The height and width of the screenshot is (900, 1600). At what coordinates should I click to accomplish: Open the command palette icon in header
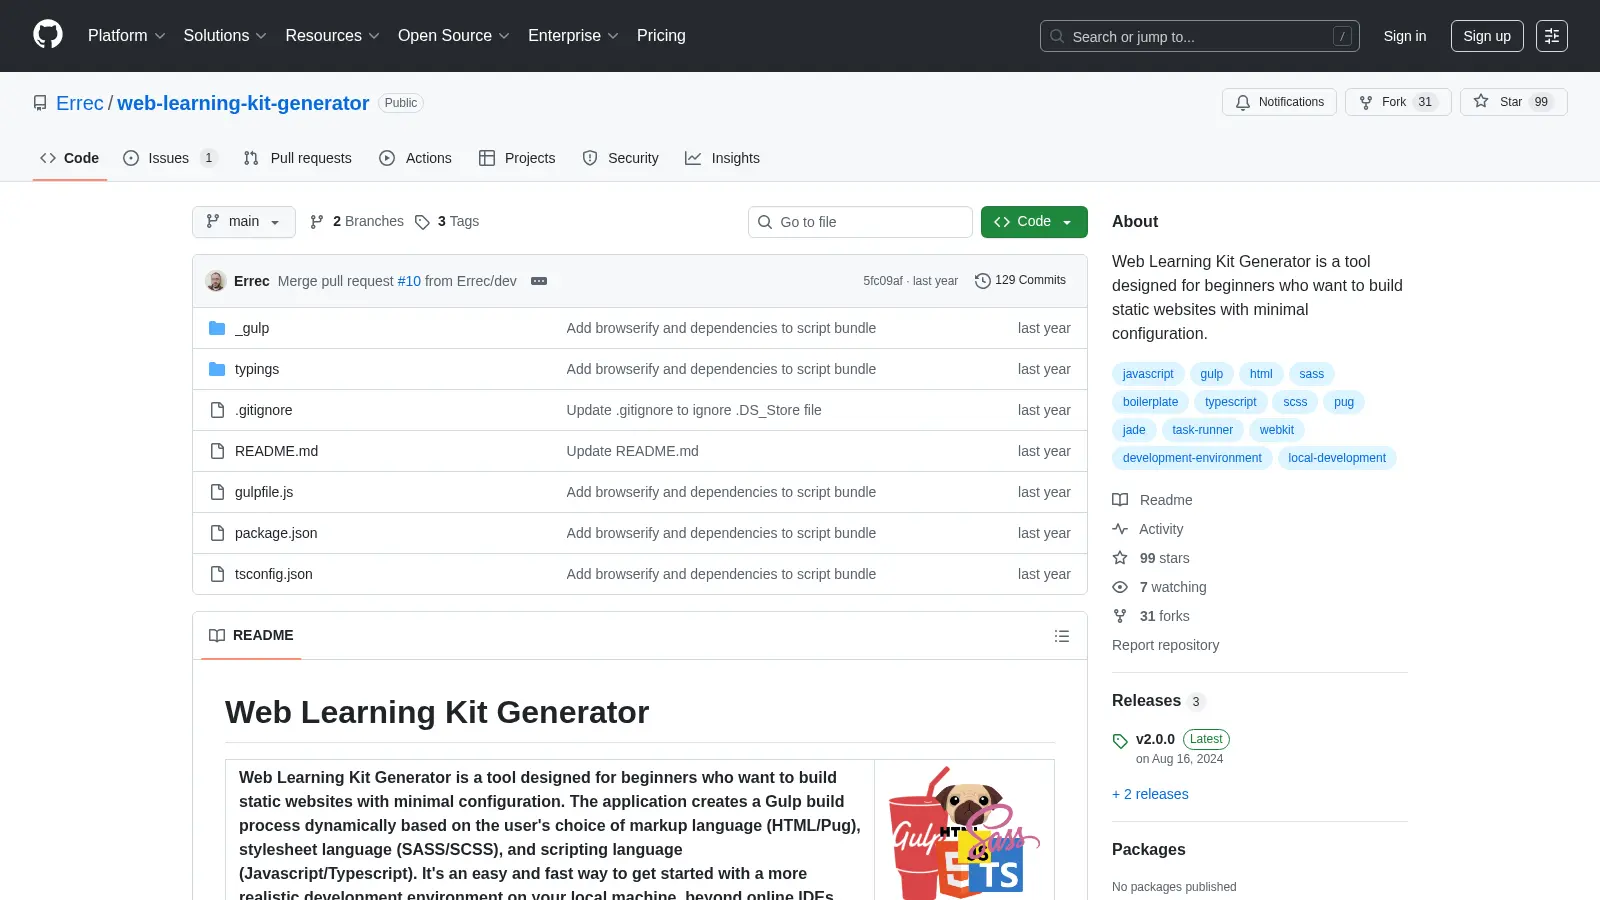pos(1552,36)
